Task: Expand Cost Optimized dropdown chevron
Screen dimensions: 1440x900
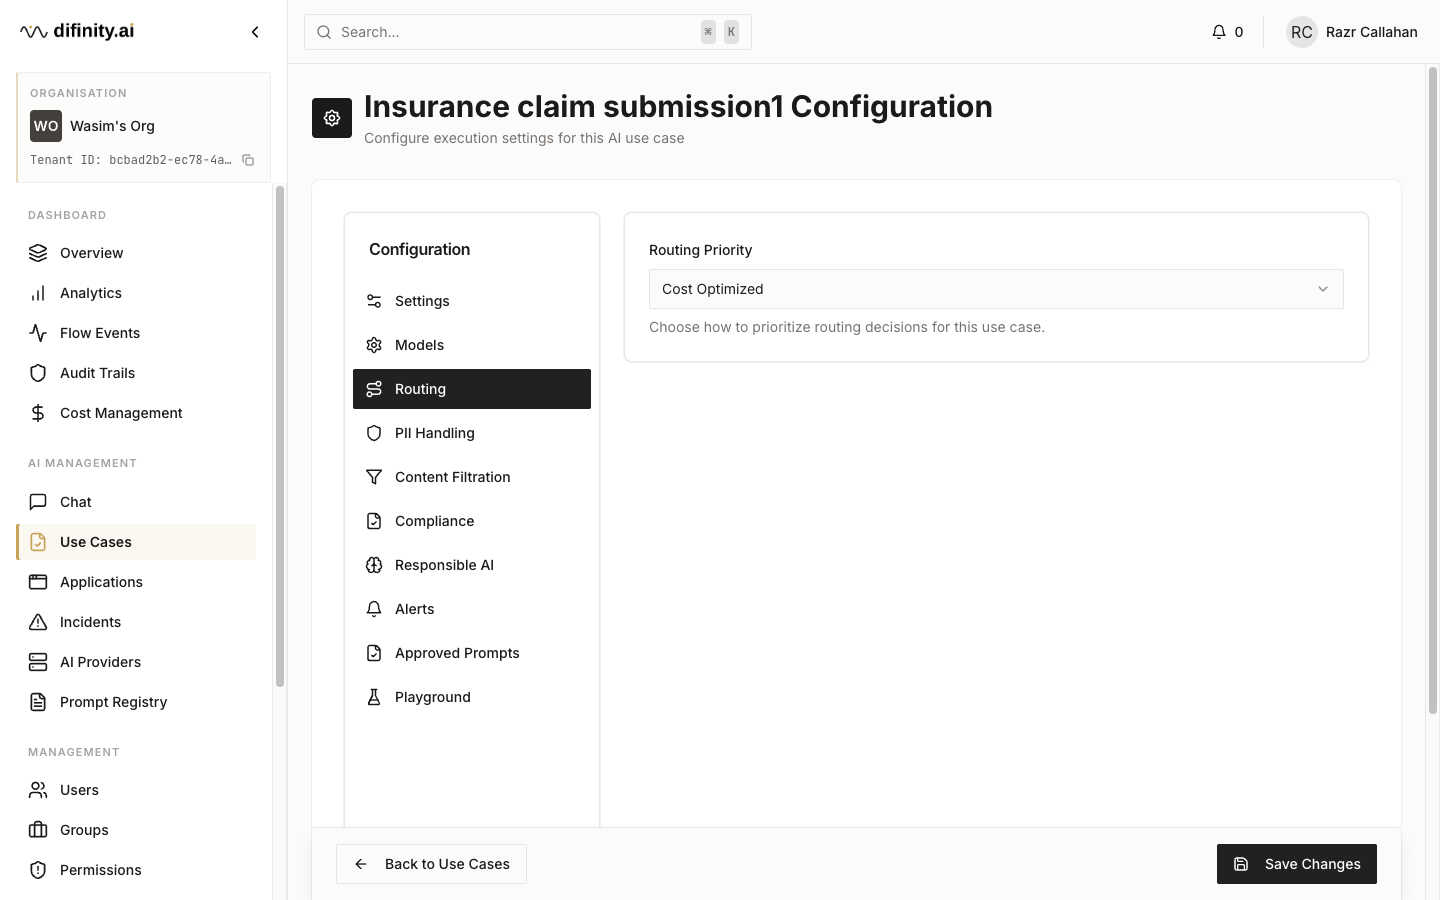Action: (x=1323, y=289)
